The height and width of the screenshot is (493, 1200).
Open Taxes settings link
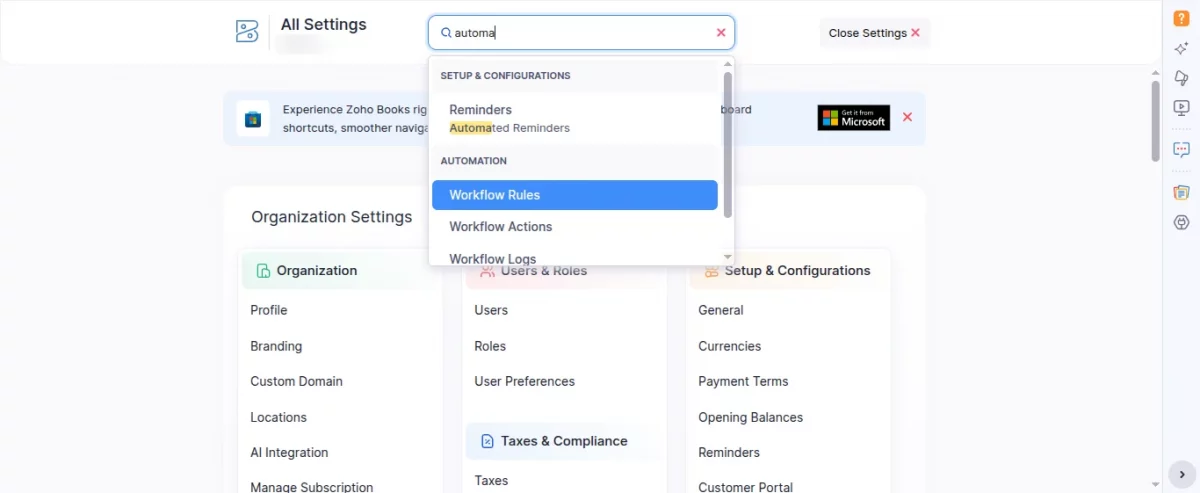(x=491, y=481)
